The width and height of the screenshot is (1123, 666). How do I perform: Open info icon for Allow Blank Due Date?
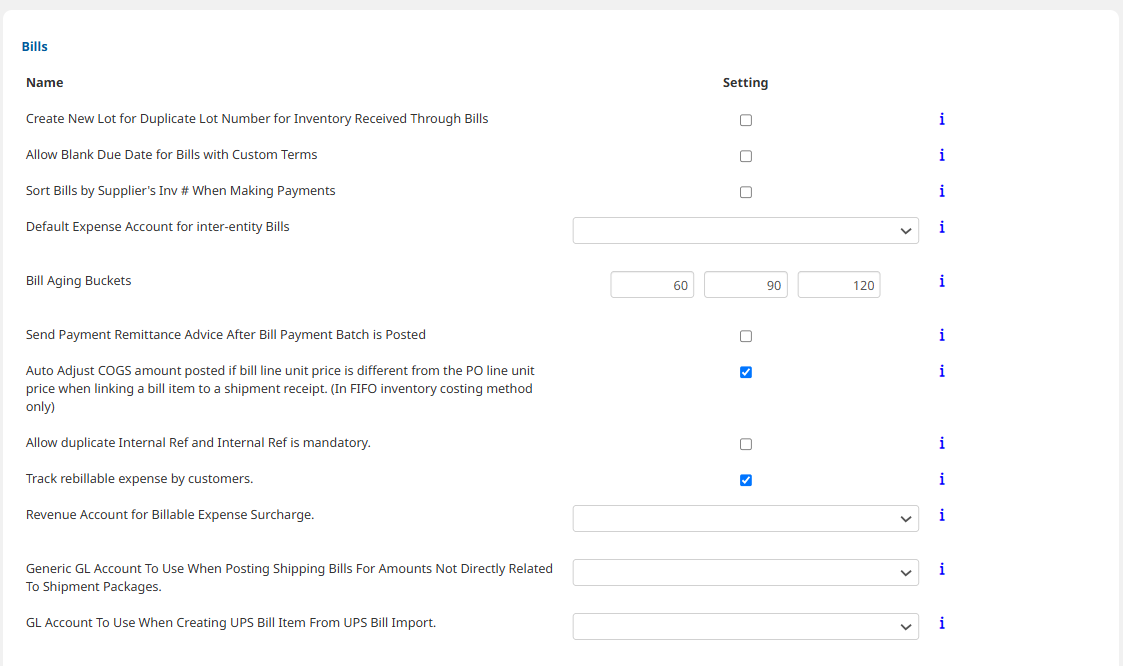click(942, 155)
